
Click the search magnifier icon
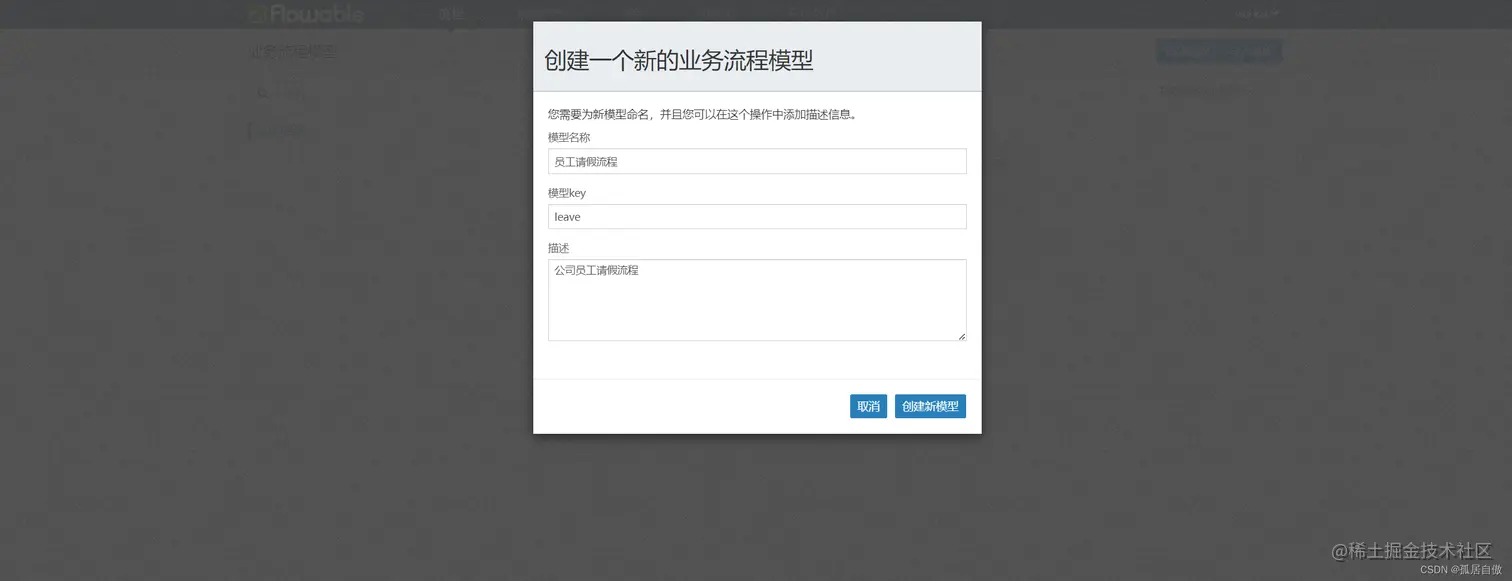pos(262,93)
